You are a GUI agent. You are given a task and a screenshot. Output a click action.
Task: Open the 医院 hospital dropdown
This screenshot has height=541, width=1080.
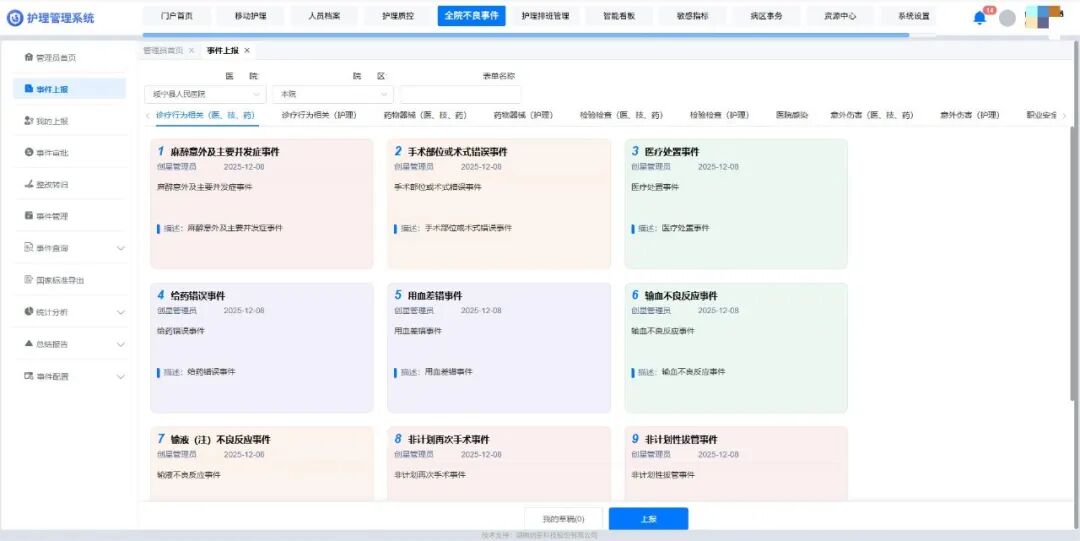pyautogui.click(x=205, y=94)
